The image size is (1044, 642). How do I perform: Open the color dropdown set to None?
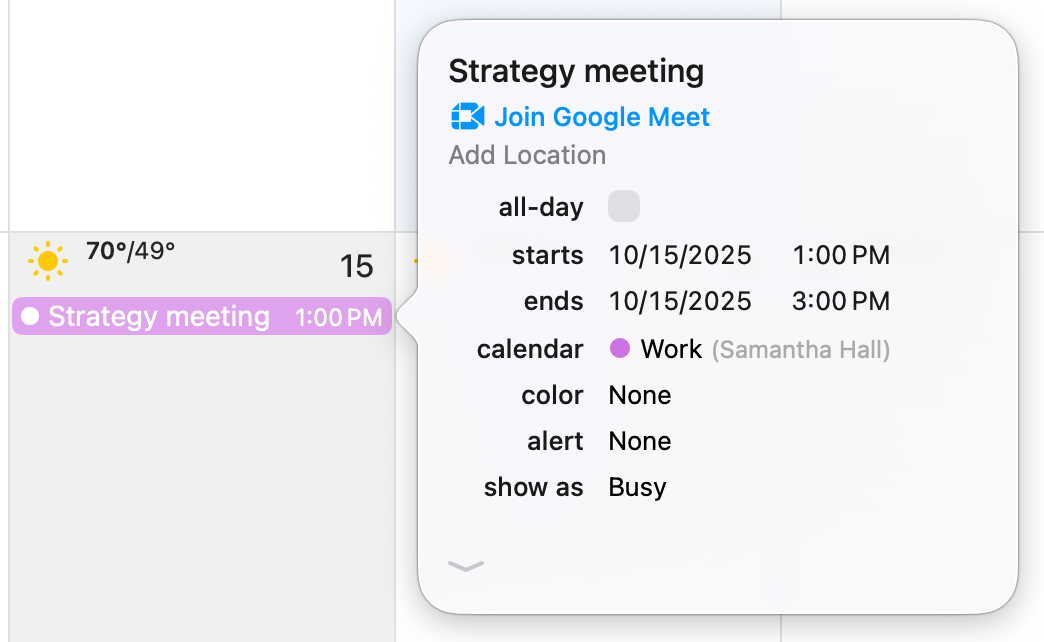tap(639, 395)
